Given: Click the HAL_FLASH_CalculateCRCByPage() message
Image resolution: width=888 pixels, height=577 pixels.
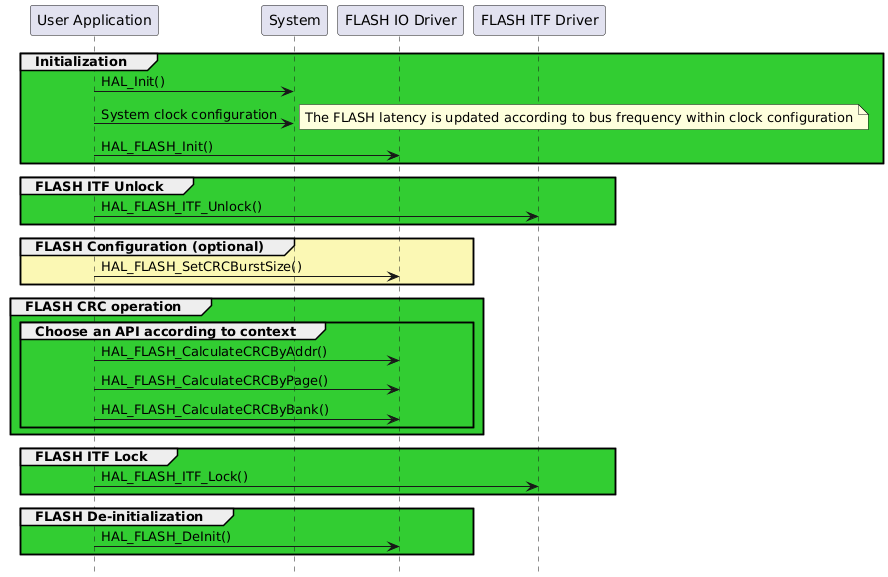Looking at the screenshot, I should pos(214,381).
